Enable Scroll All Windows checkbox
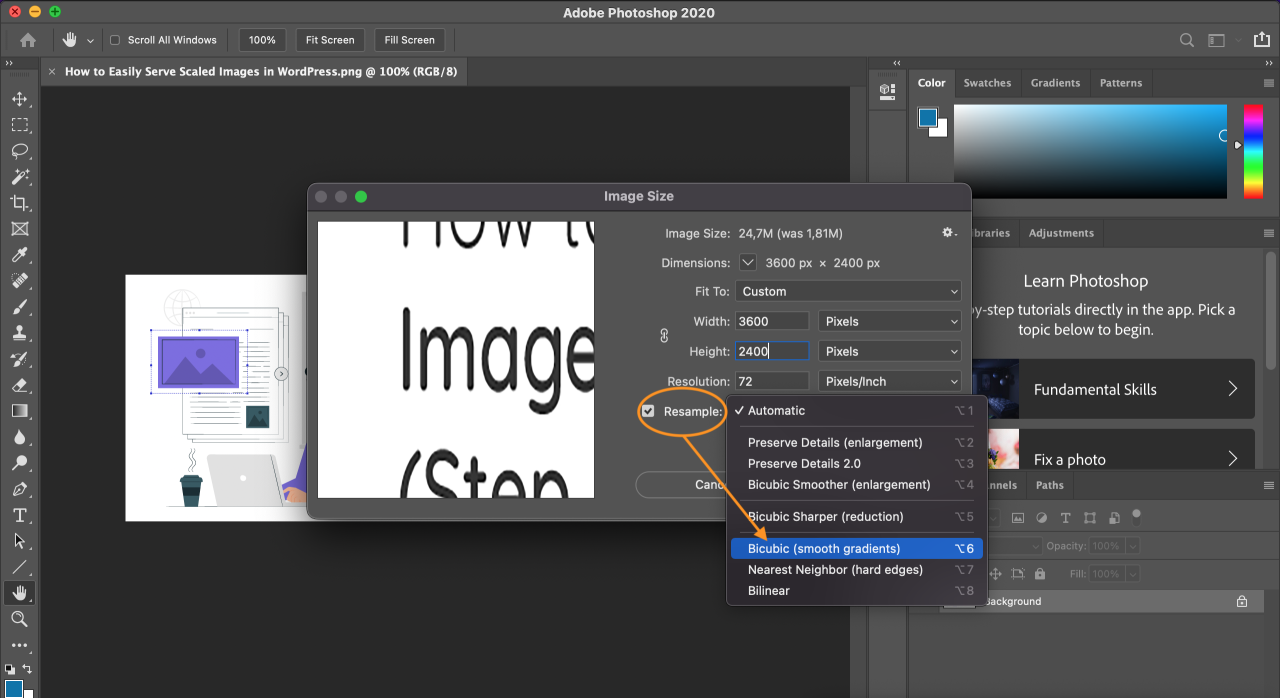Screen dimensions: 1280x698 point(115,40)
